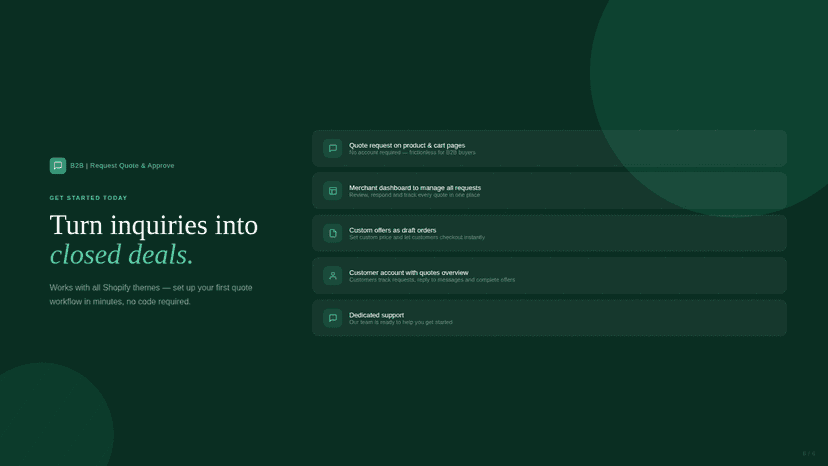This screenshot has width=828, height=466.
Task: Click 'Set custom price' subtitle text
Action: 417,237
